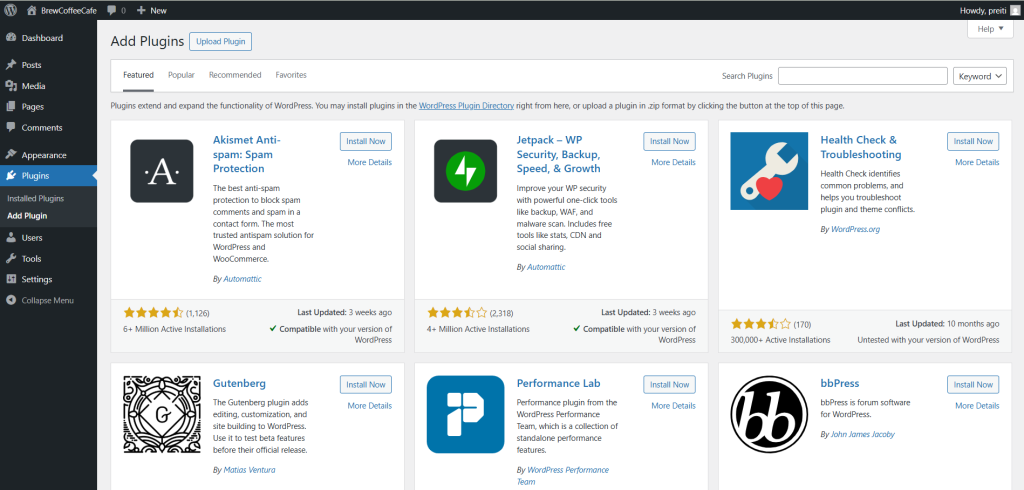Open More Details for bbPress
The image size is (1024, 490).
[x=977, y=406]
